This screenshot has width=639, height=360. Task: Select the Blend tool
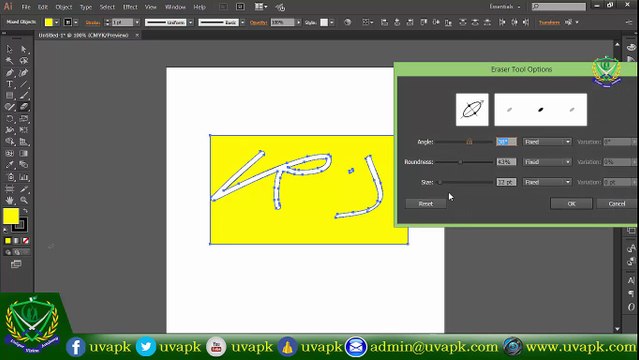tap(24, 165)
